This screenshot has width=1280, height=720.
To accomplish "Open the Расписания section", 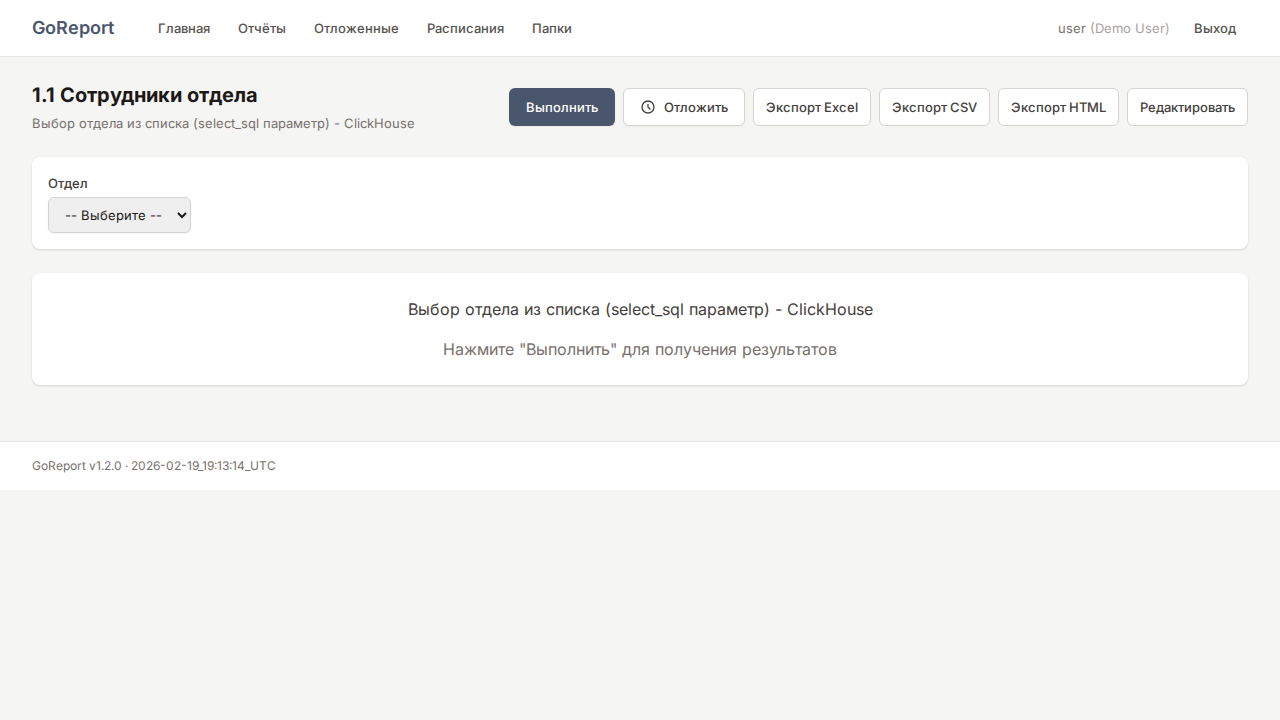I will (465, 28).
